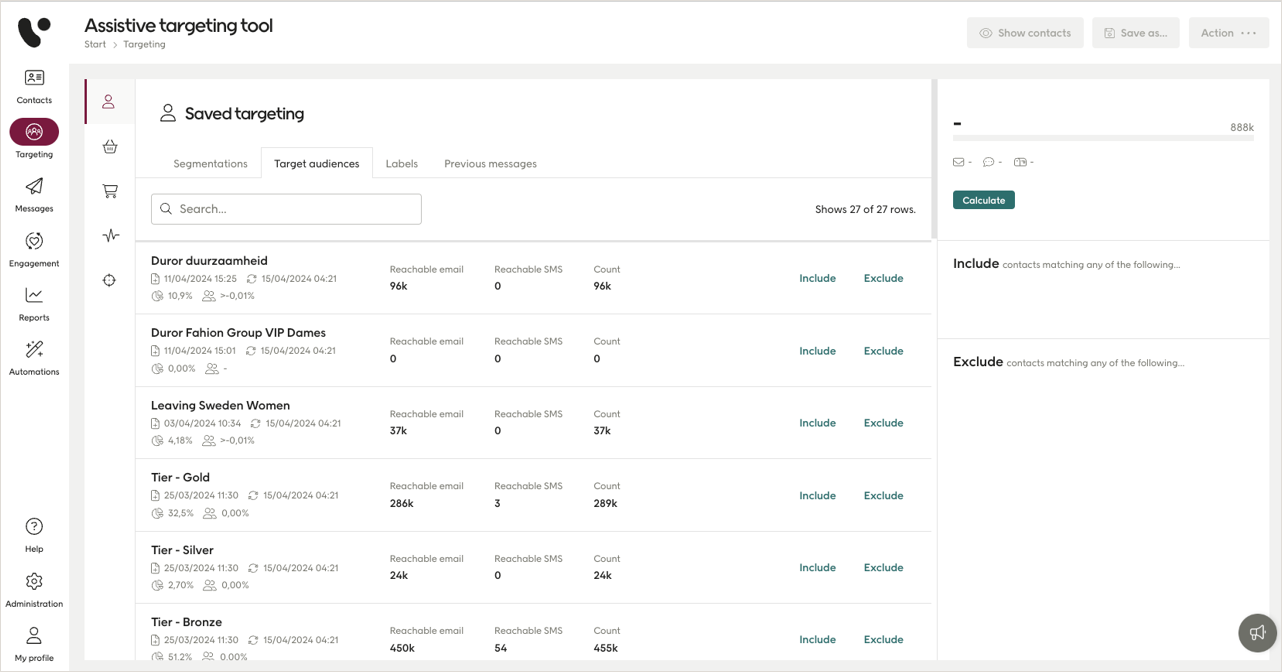1282x672 pixels.
Task: Click the SMS speech bubble icon
Action: (x=988, y=161)
